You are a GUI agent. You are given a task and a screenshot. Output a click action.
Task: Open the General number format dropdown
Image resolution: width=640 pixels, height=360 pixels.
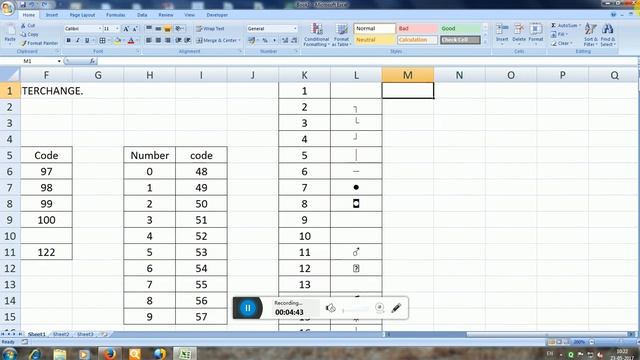tap(295, 29)
